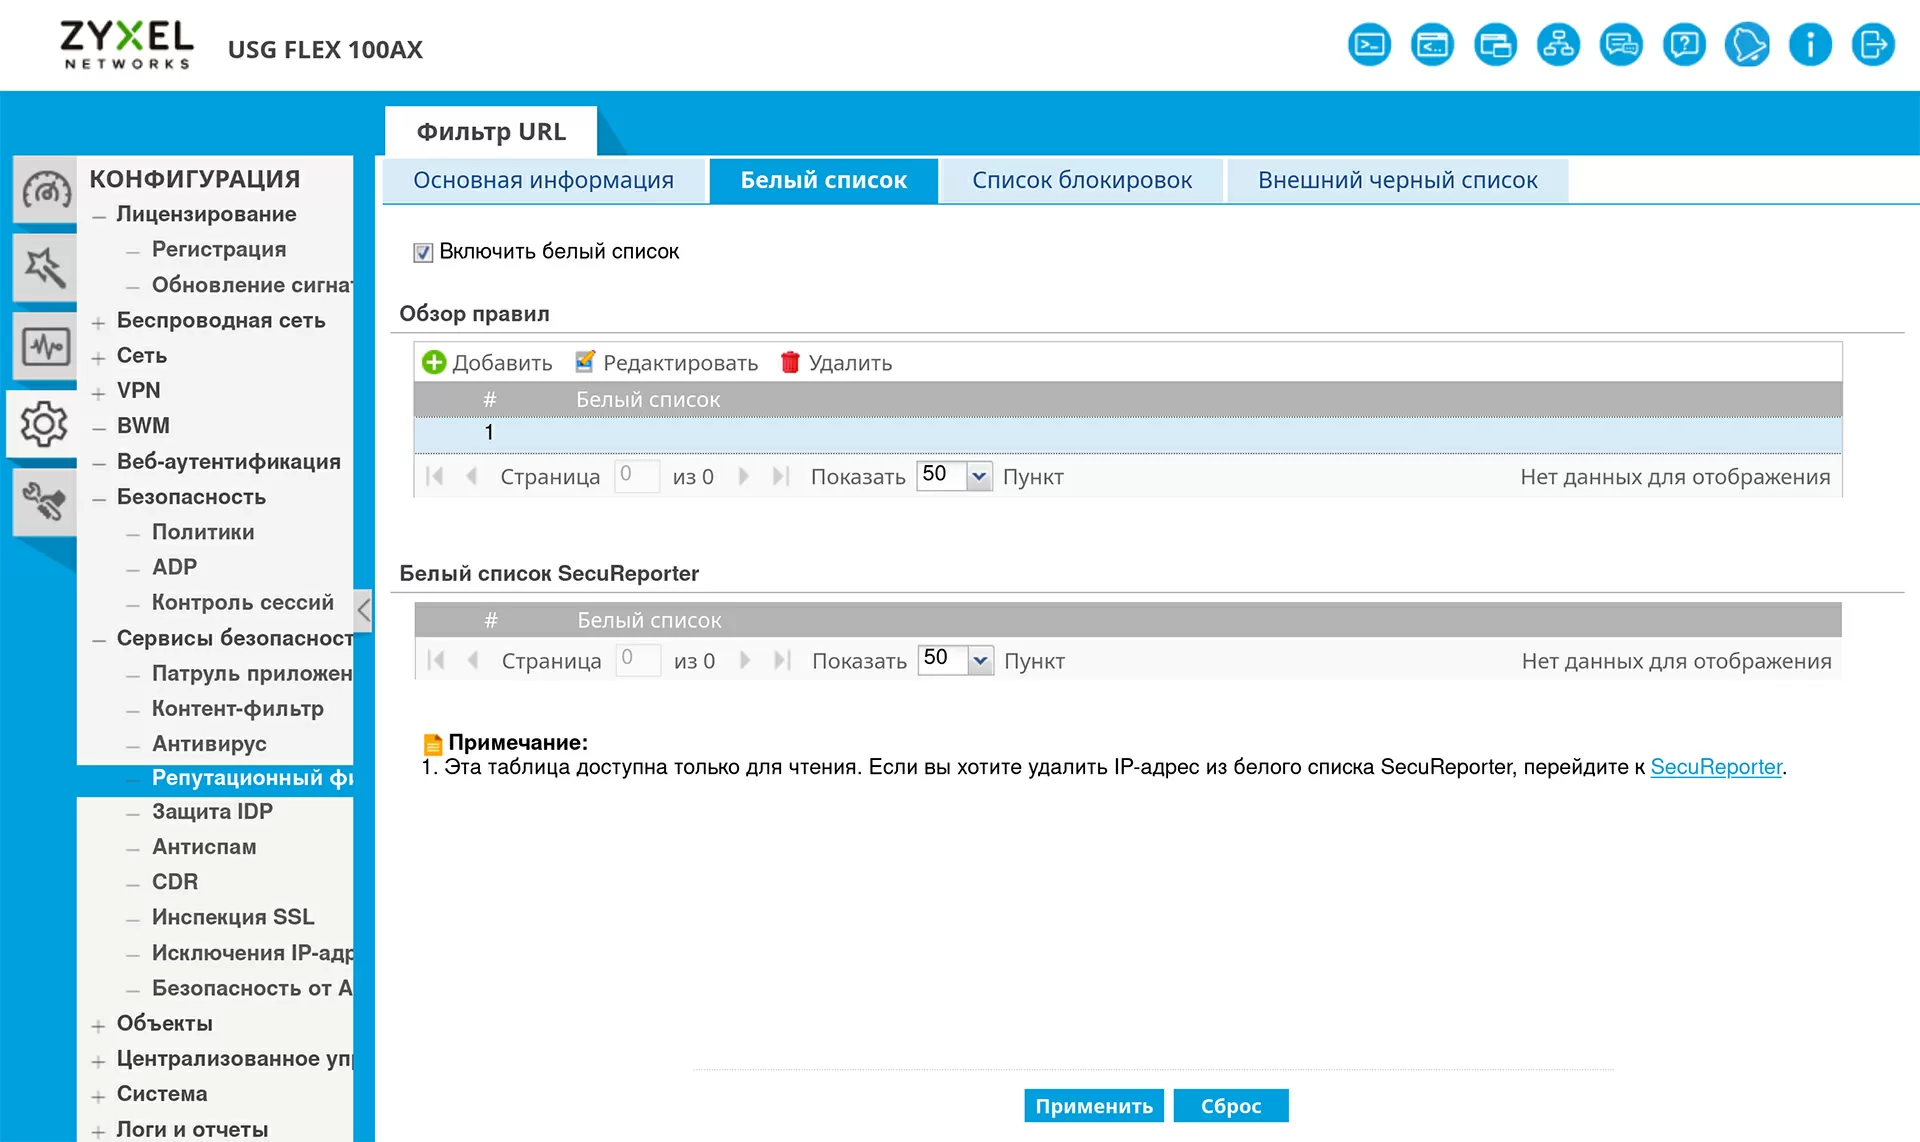Click the Редактировать pencil icon
This screenshot has height=1142, width=1920.
[x=585, y=362]
